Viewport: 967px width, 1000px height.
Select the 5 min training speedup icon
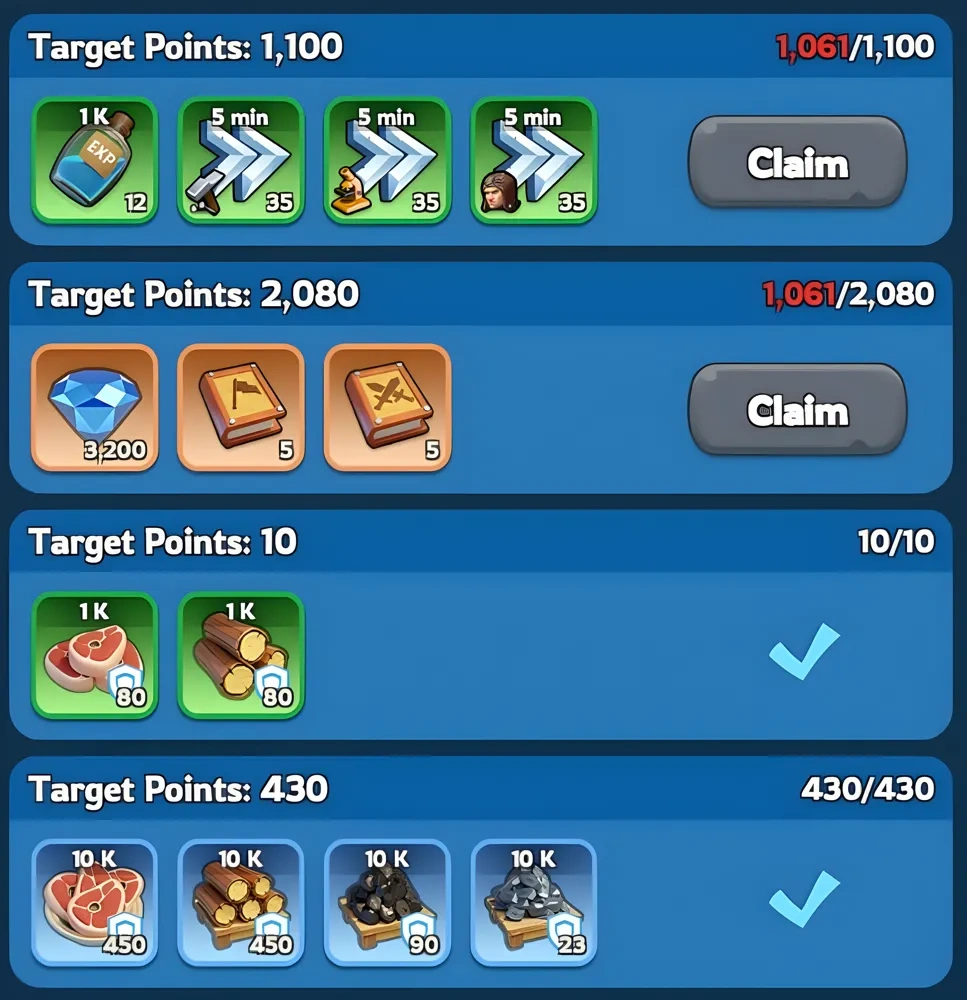534,161
